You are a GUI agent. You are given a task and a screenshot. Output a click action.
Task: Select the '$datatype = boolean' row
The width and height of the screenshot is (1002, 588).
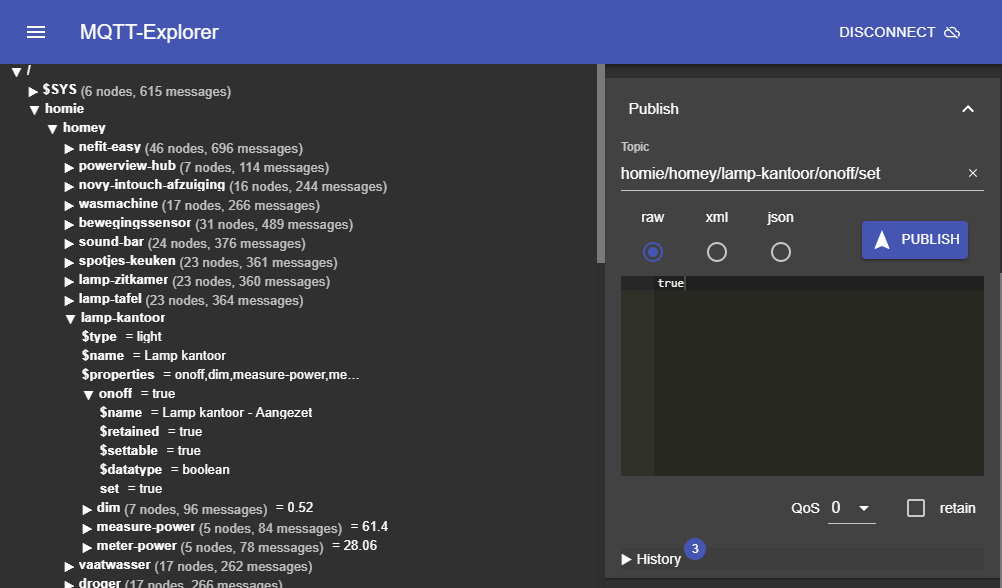tap(164, 470)
